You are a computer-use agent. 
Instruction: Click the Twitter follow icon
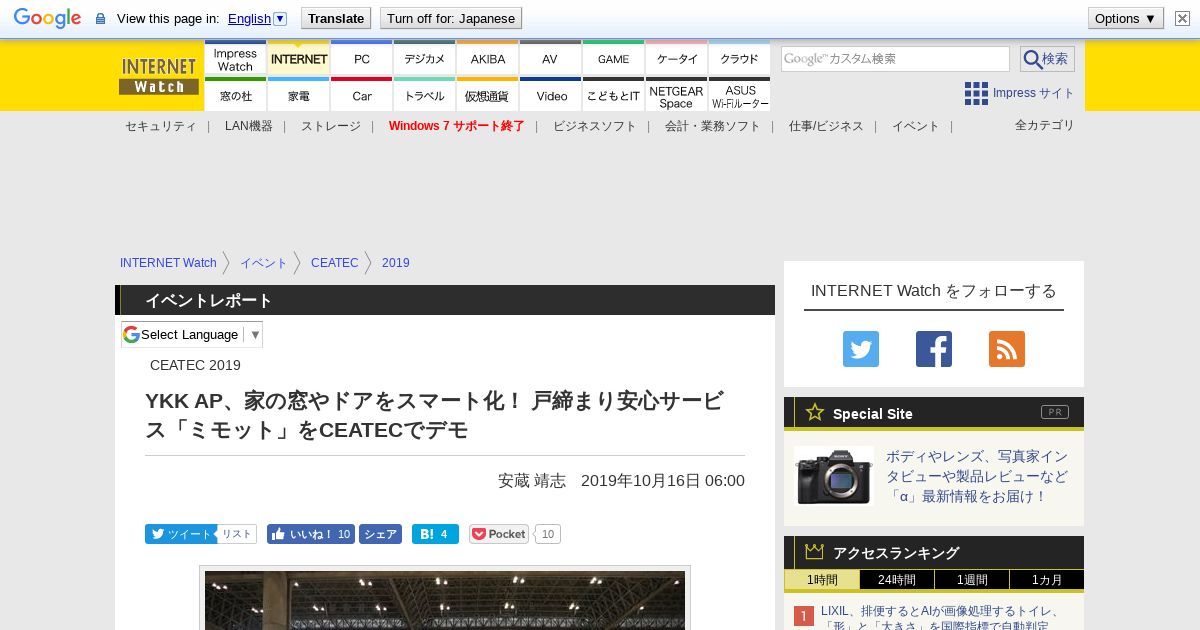pos(860,349)
